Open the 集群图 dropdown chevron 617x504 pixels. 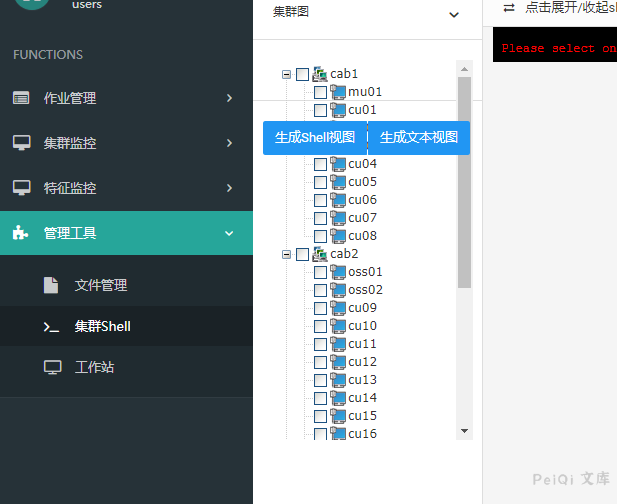(x=454, y=14)
